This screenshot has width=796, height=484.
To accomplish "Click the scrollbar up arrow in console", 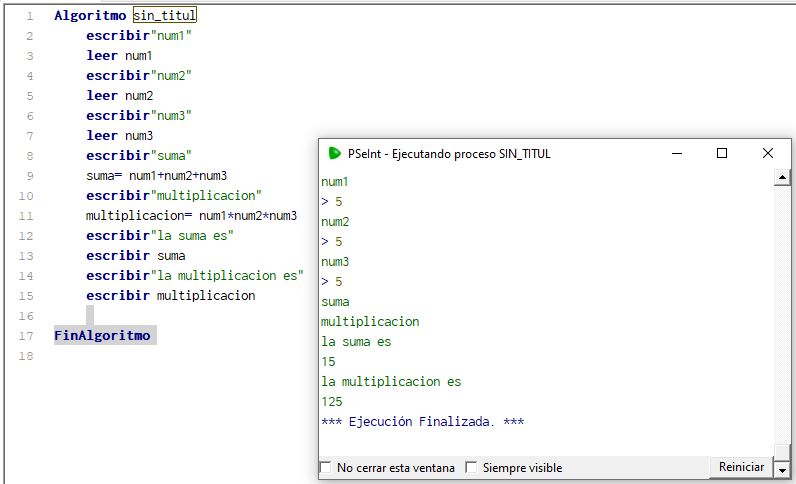I will 783,178.
